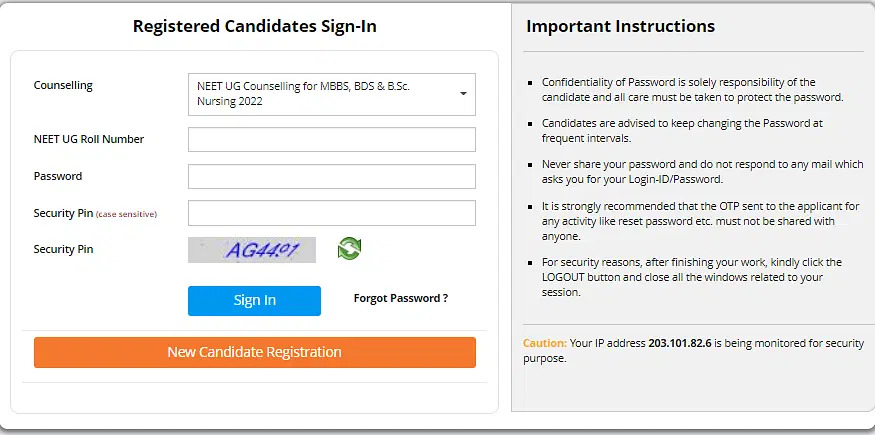The height and width of the screenshot is (435, 875).
Task: Click the Important Instructions heading
Action: click(620, 26)
